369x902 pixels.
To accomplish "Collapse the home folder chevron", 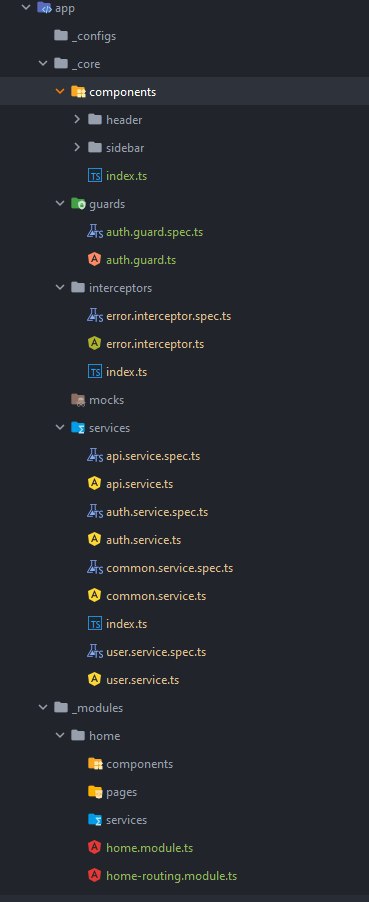I will (60, 735).
